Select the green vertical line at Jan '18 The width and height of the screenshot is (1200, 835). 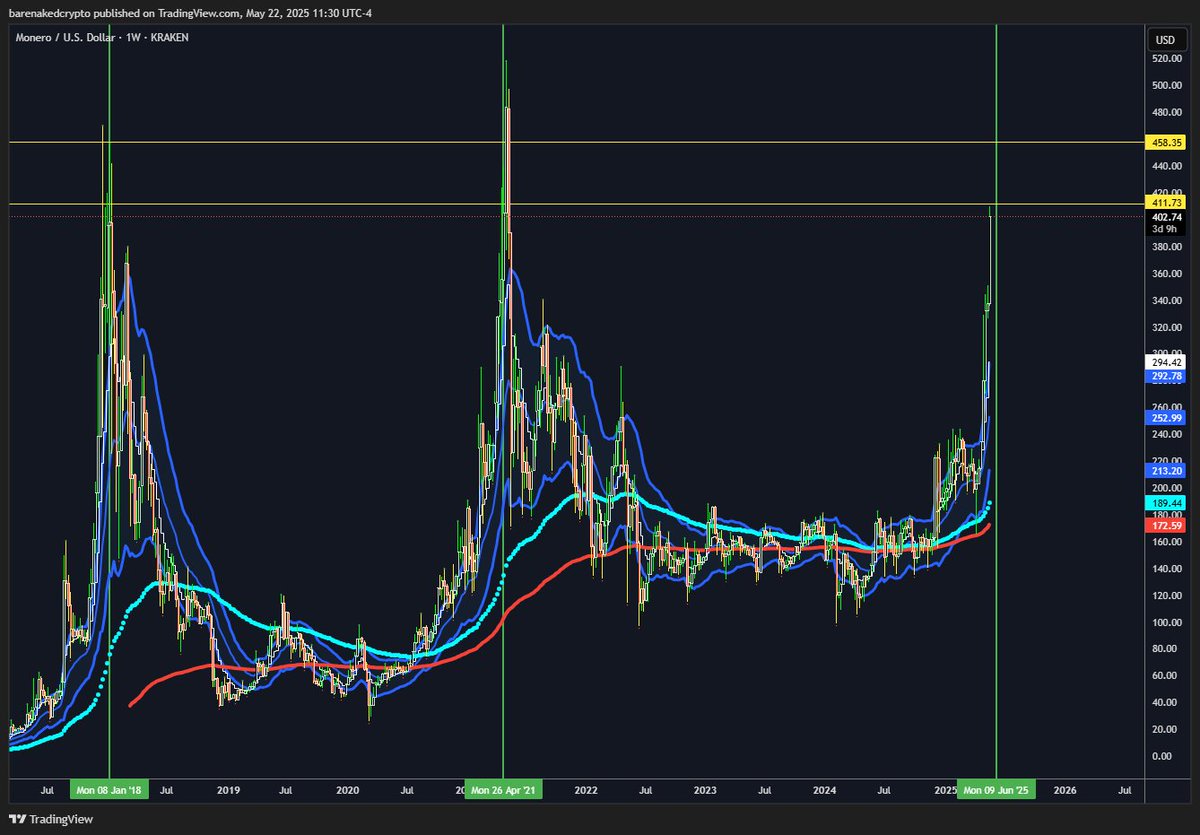click(109, 400)
